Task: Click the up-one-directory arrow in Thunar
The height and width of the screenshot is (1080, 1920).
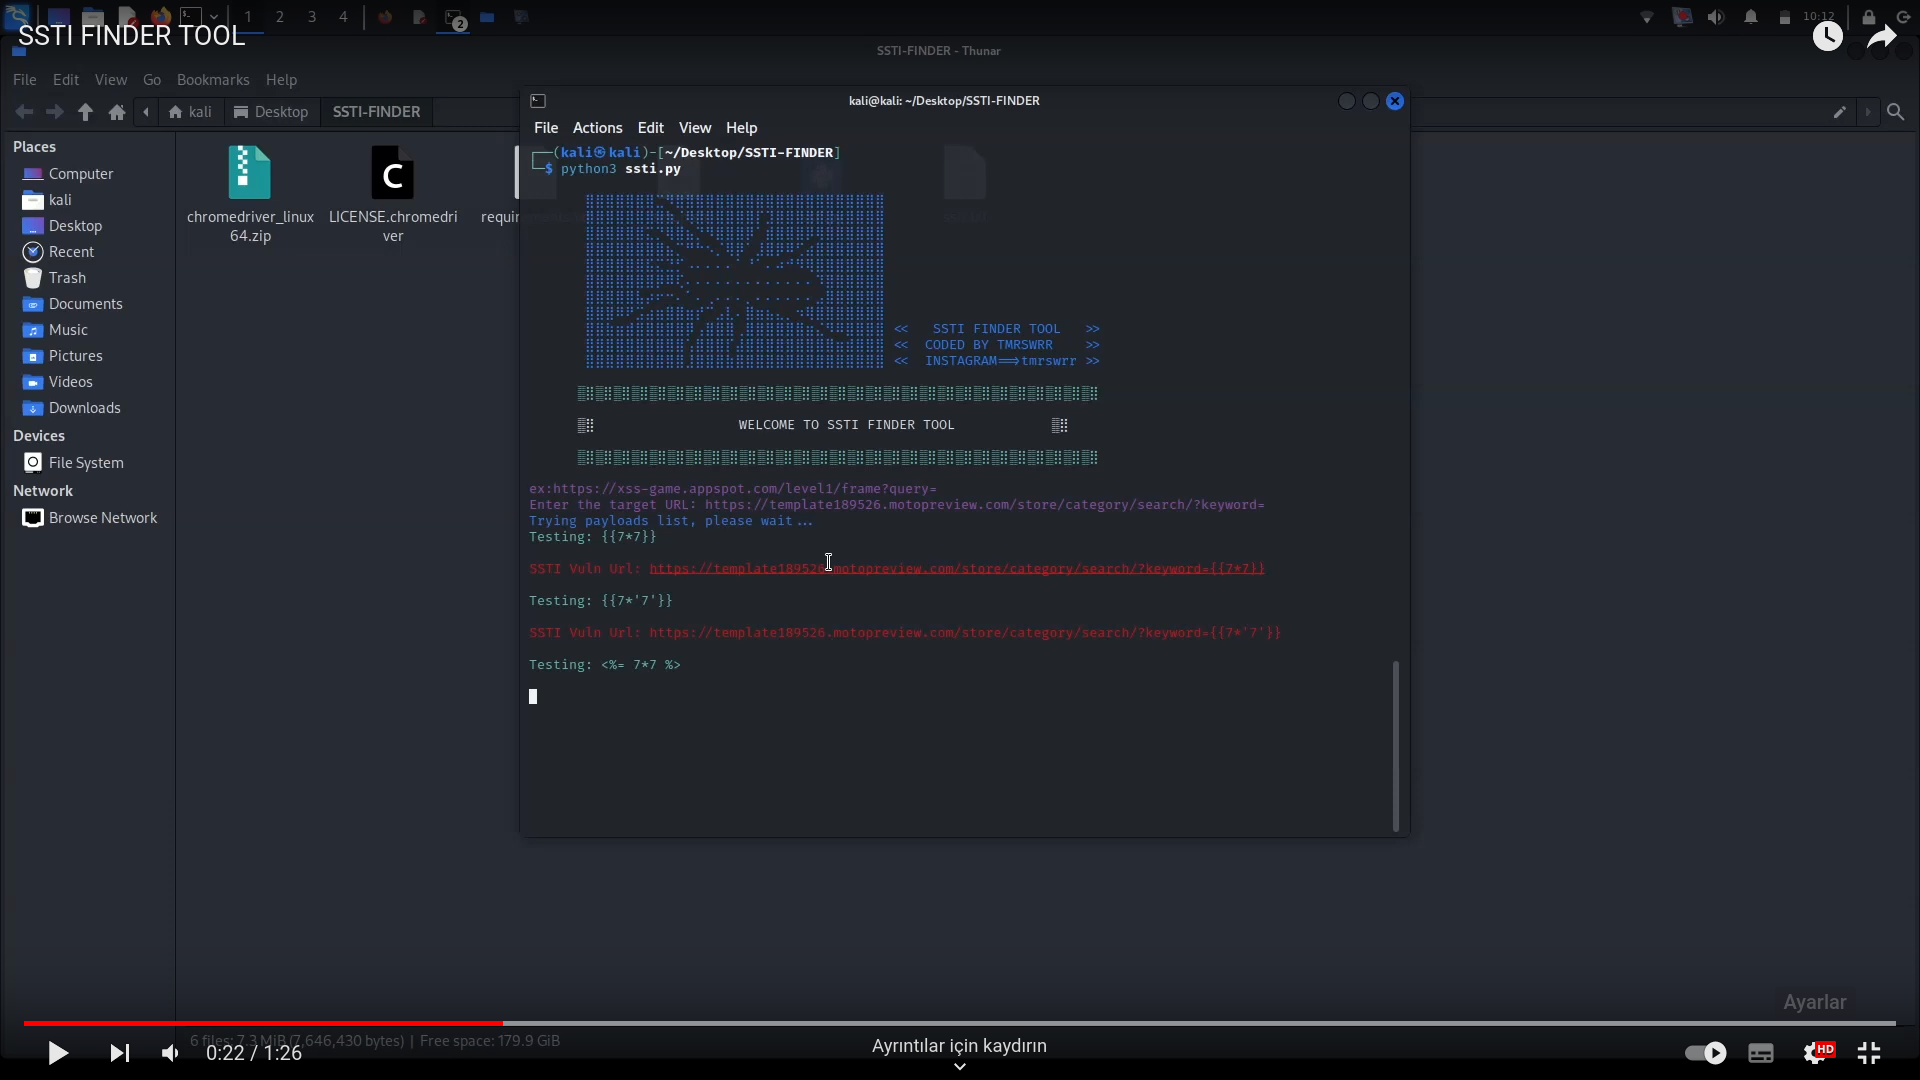Action: (x=85, y=112)
